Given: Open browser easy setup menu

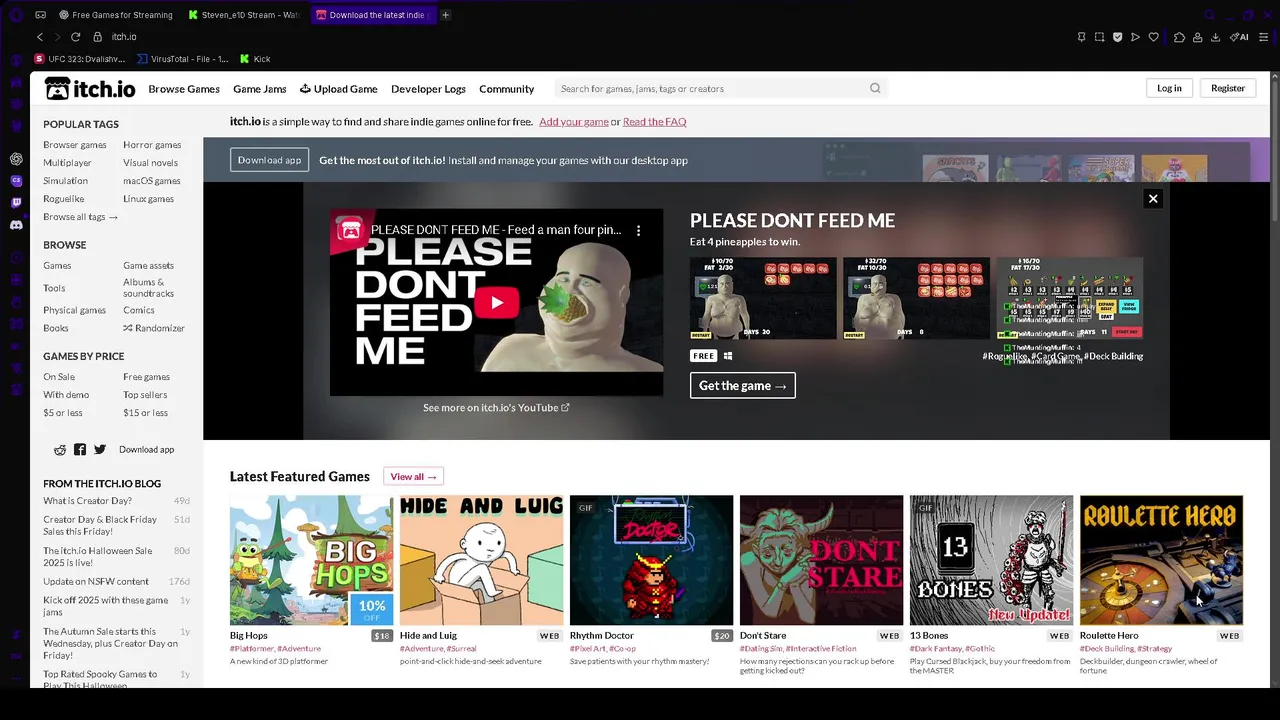Looking at the screenshot, I should click(1262, 37).
